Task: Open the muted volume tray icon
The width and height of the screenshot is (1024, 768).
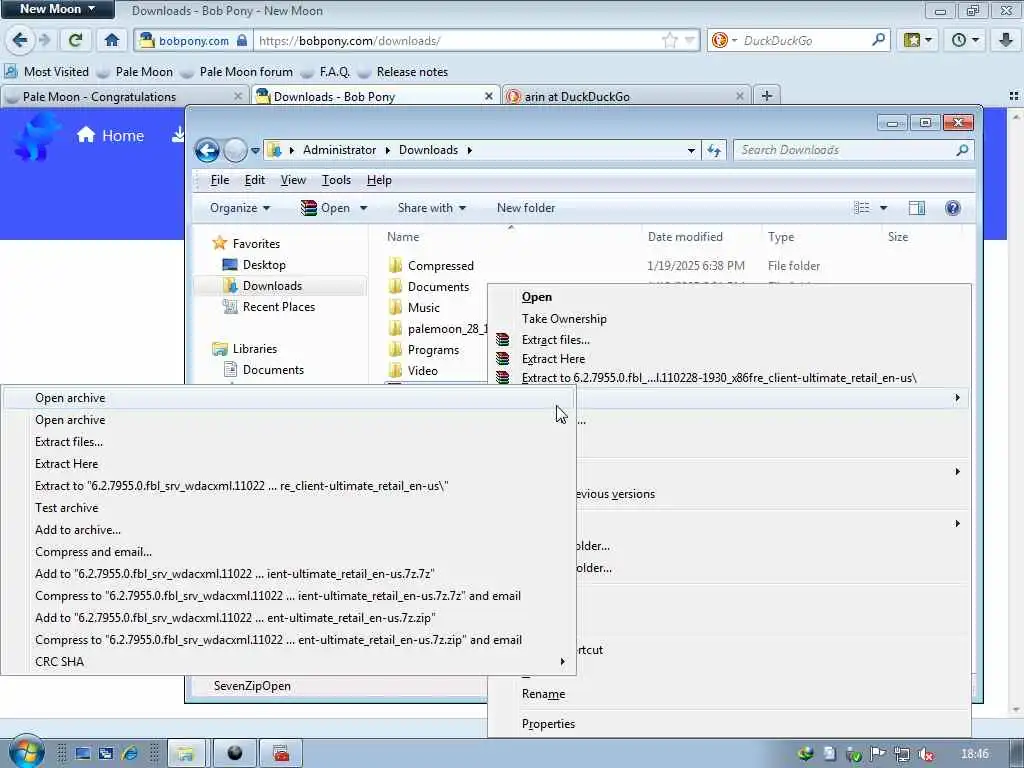Action: pyautogui.click(x=925, y=754)
